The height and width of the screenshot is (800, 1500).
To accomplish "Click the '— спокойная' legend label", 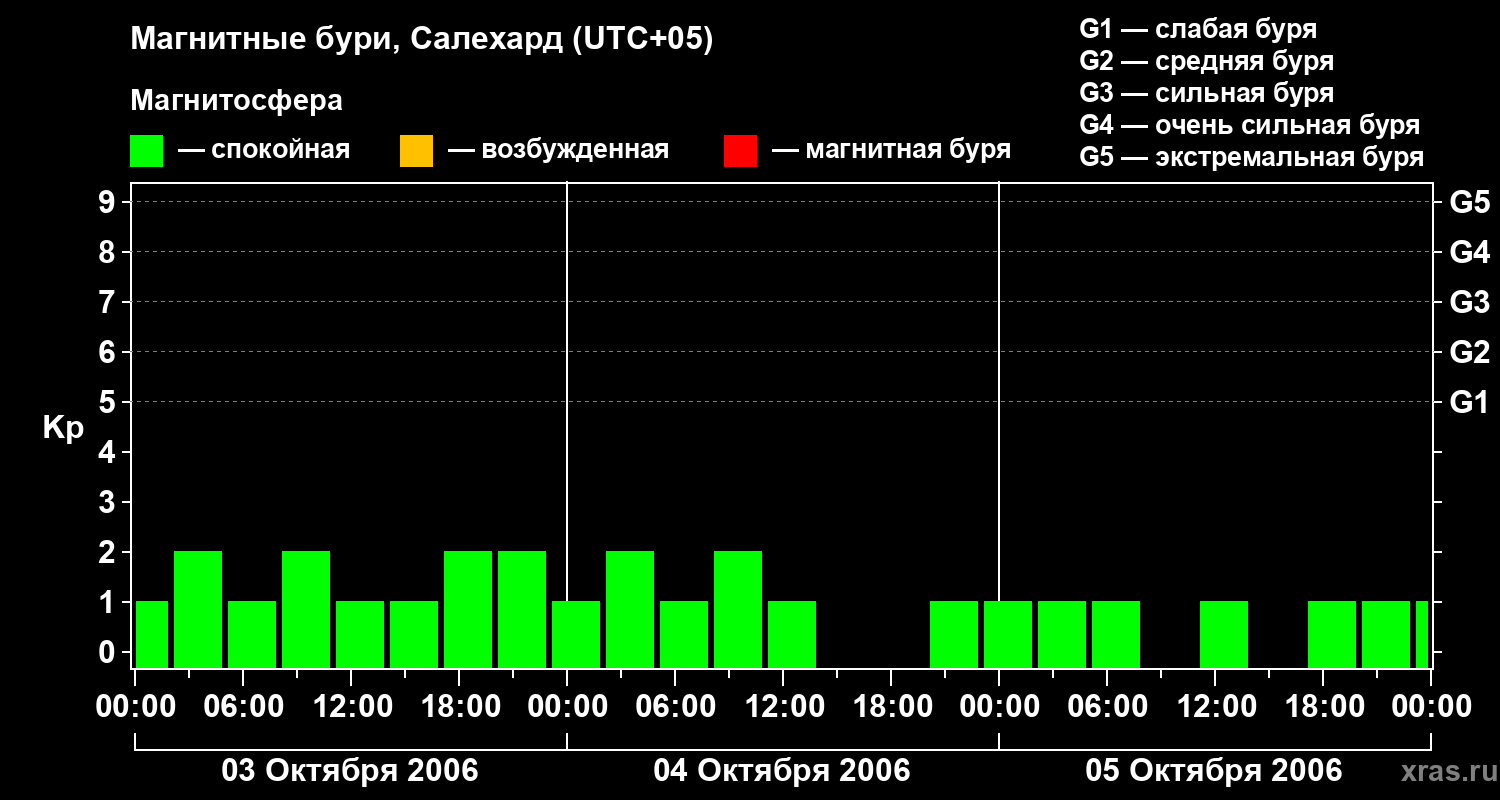I will (264, 151).
